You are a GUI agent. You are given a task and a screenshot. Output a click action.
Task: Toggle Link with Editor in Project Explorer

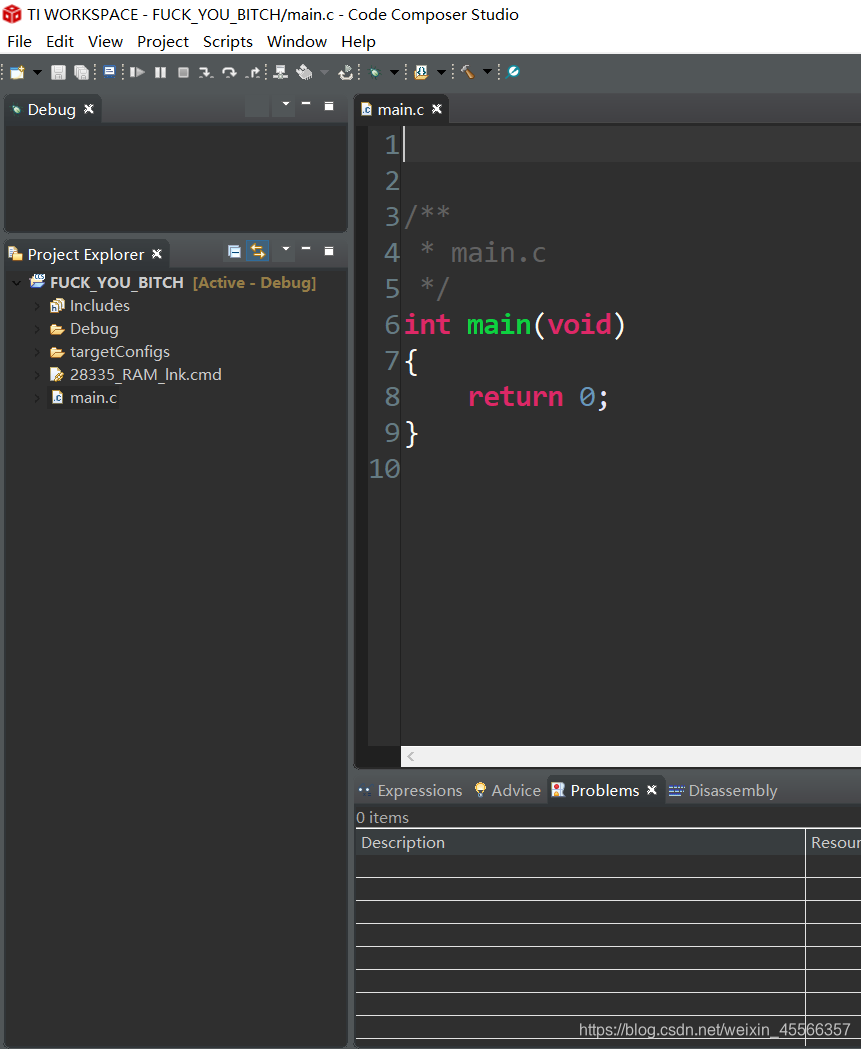[x=258, y=251]
